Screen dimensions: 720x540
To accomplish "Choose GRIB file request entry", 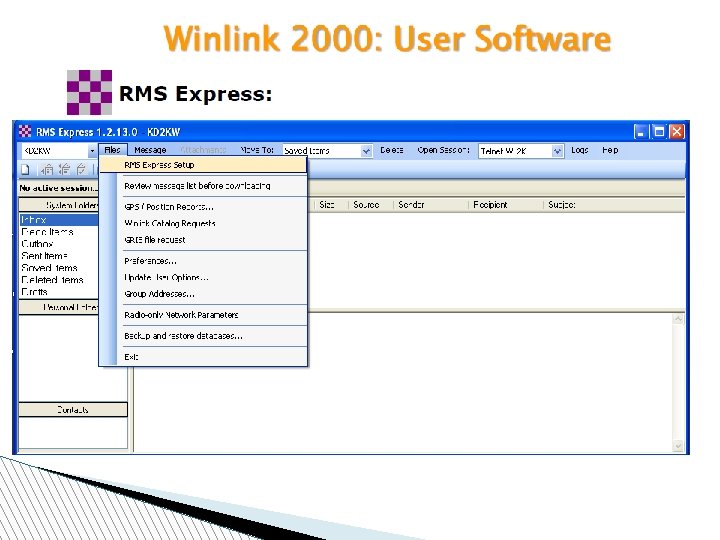I will click(x=203, y=240).
